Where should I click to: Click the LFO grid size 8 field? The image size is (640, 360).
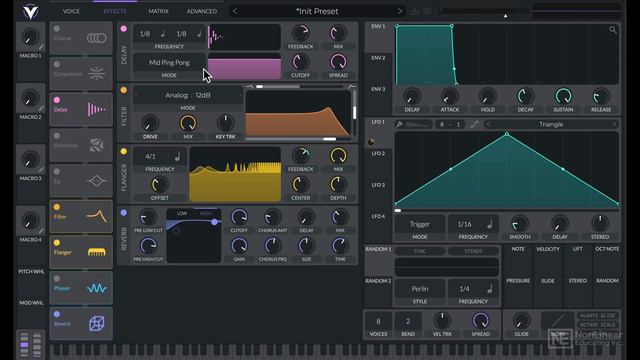point(442,124)
